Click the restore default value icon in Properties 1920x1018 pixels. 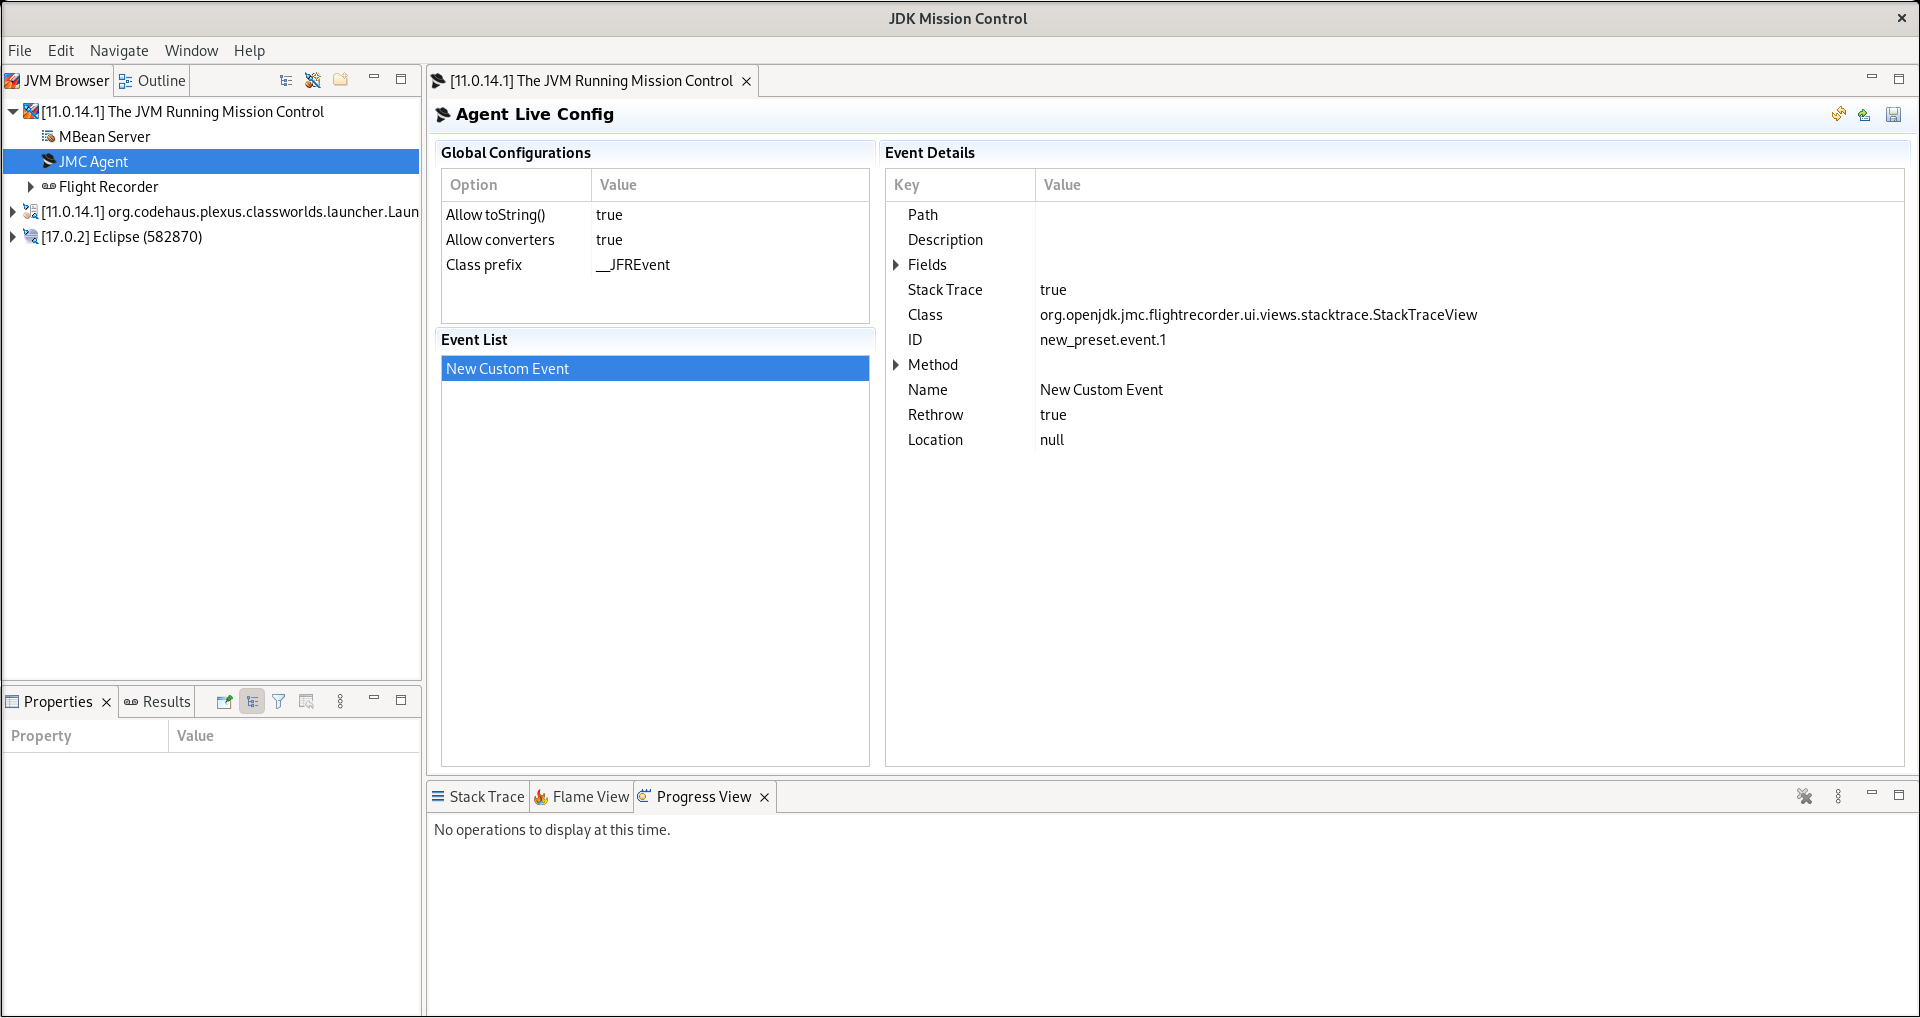coord(307,702)
